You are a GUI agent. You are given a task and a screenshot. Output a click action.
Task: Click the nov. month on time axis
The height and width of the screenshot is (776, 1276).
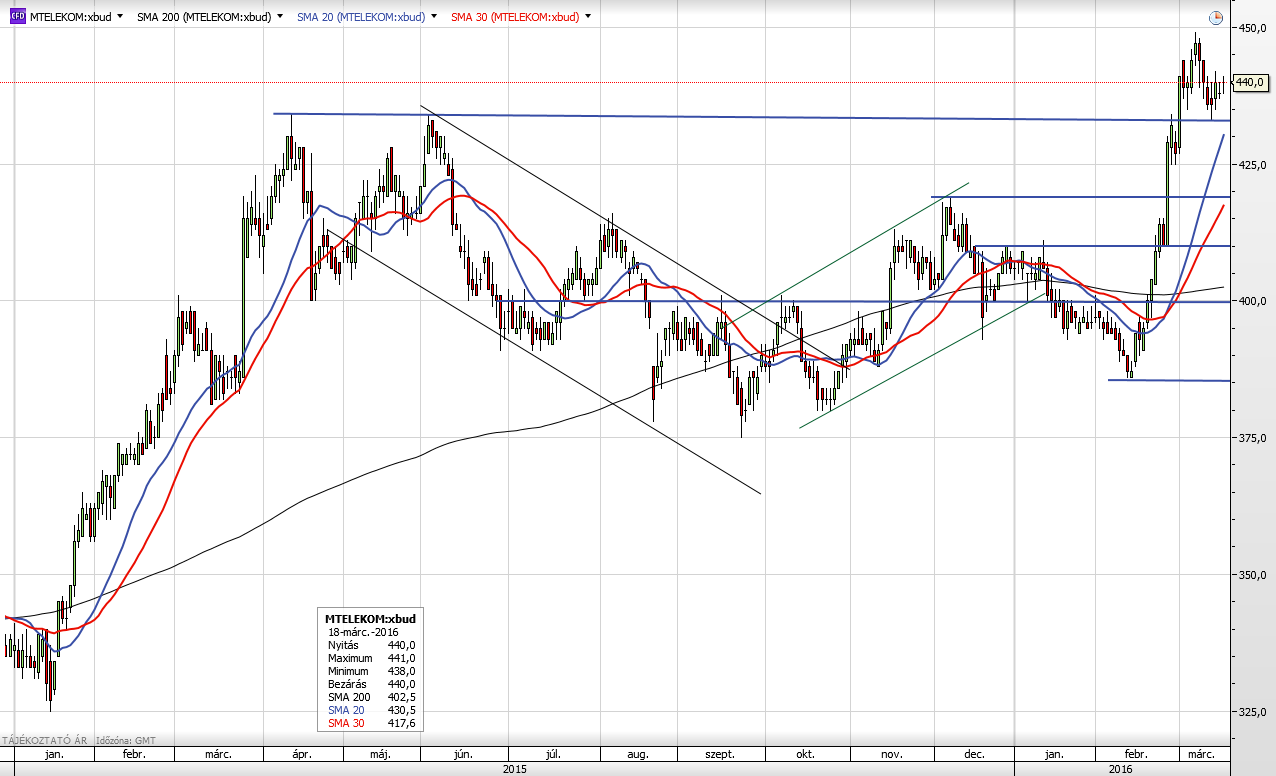[892, 754]
